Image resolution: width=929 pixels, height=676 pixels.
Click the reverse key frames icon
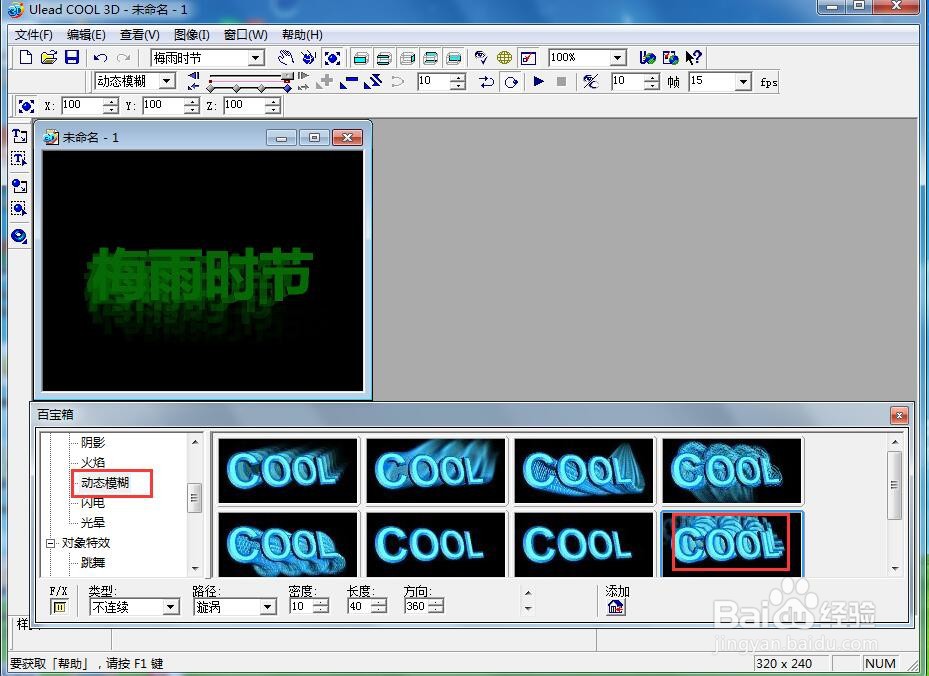pos(373,82)
